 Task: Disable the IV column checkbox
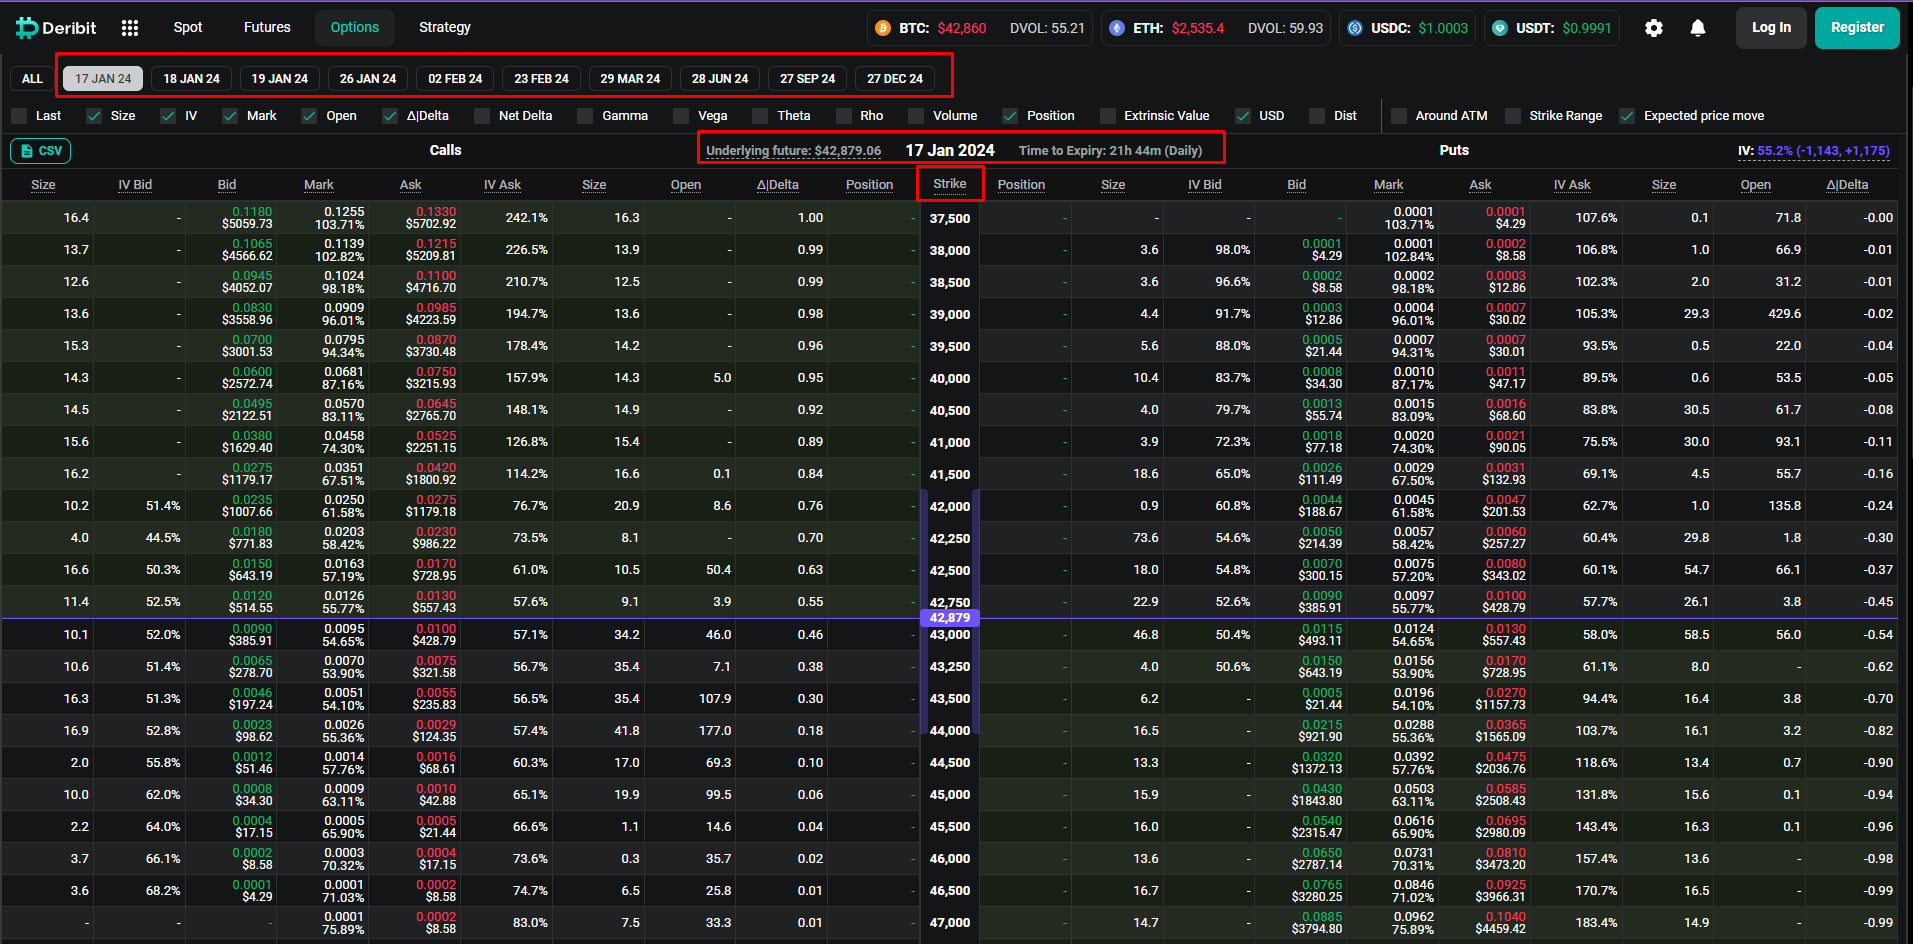pyautogui.click(x=169, y=116)
